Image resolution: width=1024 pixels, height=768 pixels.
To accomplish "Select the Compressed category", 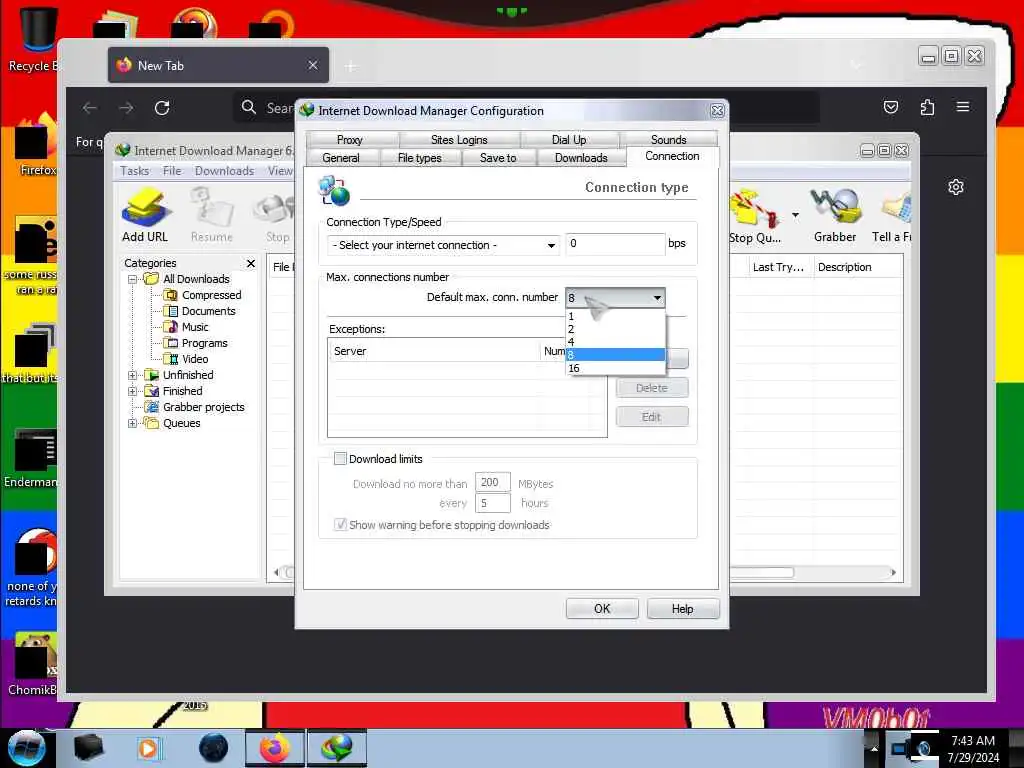I will (211, 295).
